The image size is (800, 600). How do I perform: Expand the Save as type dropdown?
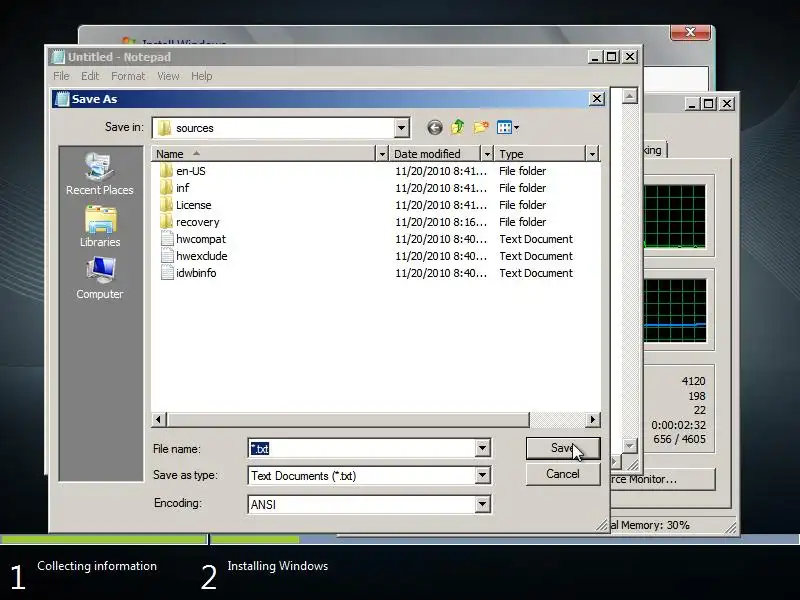(x=482, y=476)
